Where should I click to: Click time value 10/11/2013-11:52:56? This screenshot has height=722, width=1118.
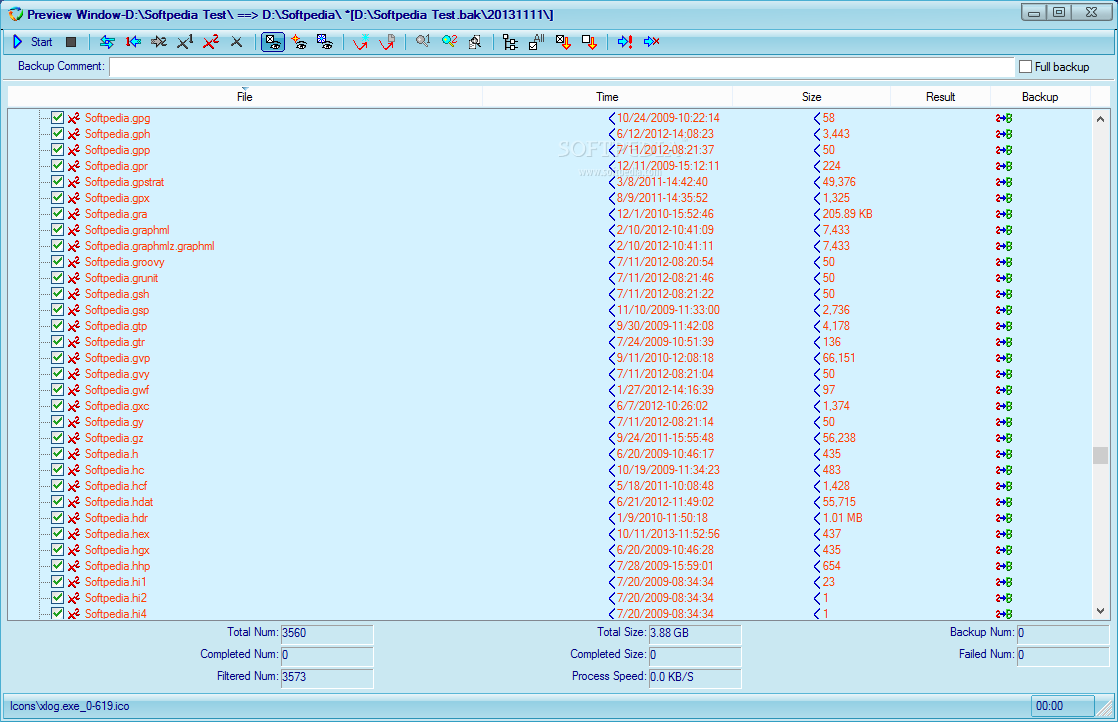pos(668,534)
